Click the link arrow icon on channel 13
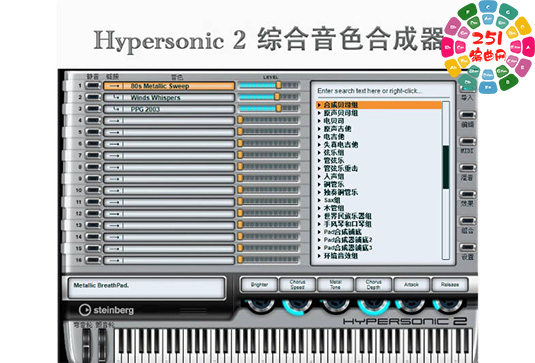The image size is (535, 363). coord(115,226)
